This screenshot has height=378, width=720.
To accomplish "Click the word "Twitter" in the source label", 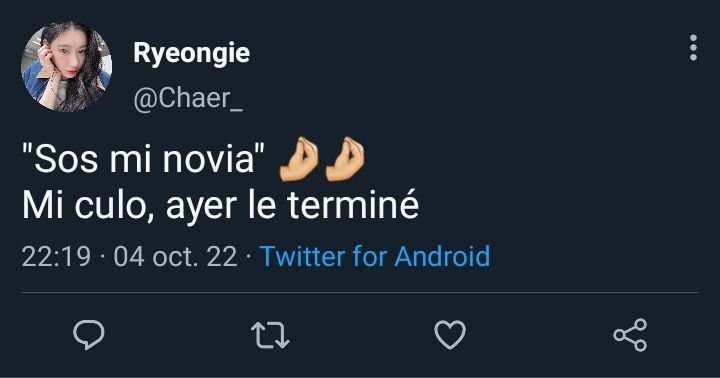I will click(302, 256).
